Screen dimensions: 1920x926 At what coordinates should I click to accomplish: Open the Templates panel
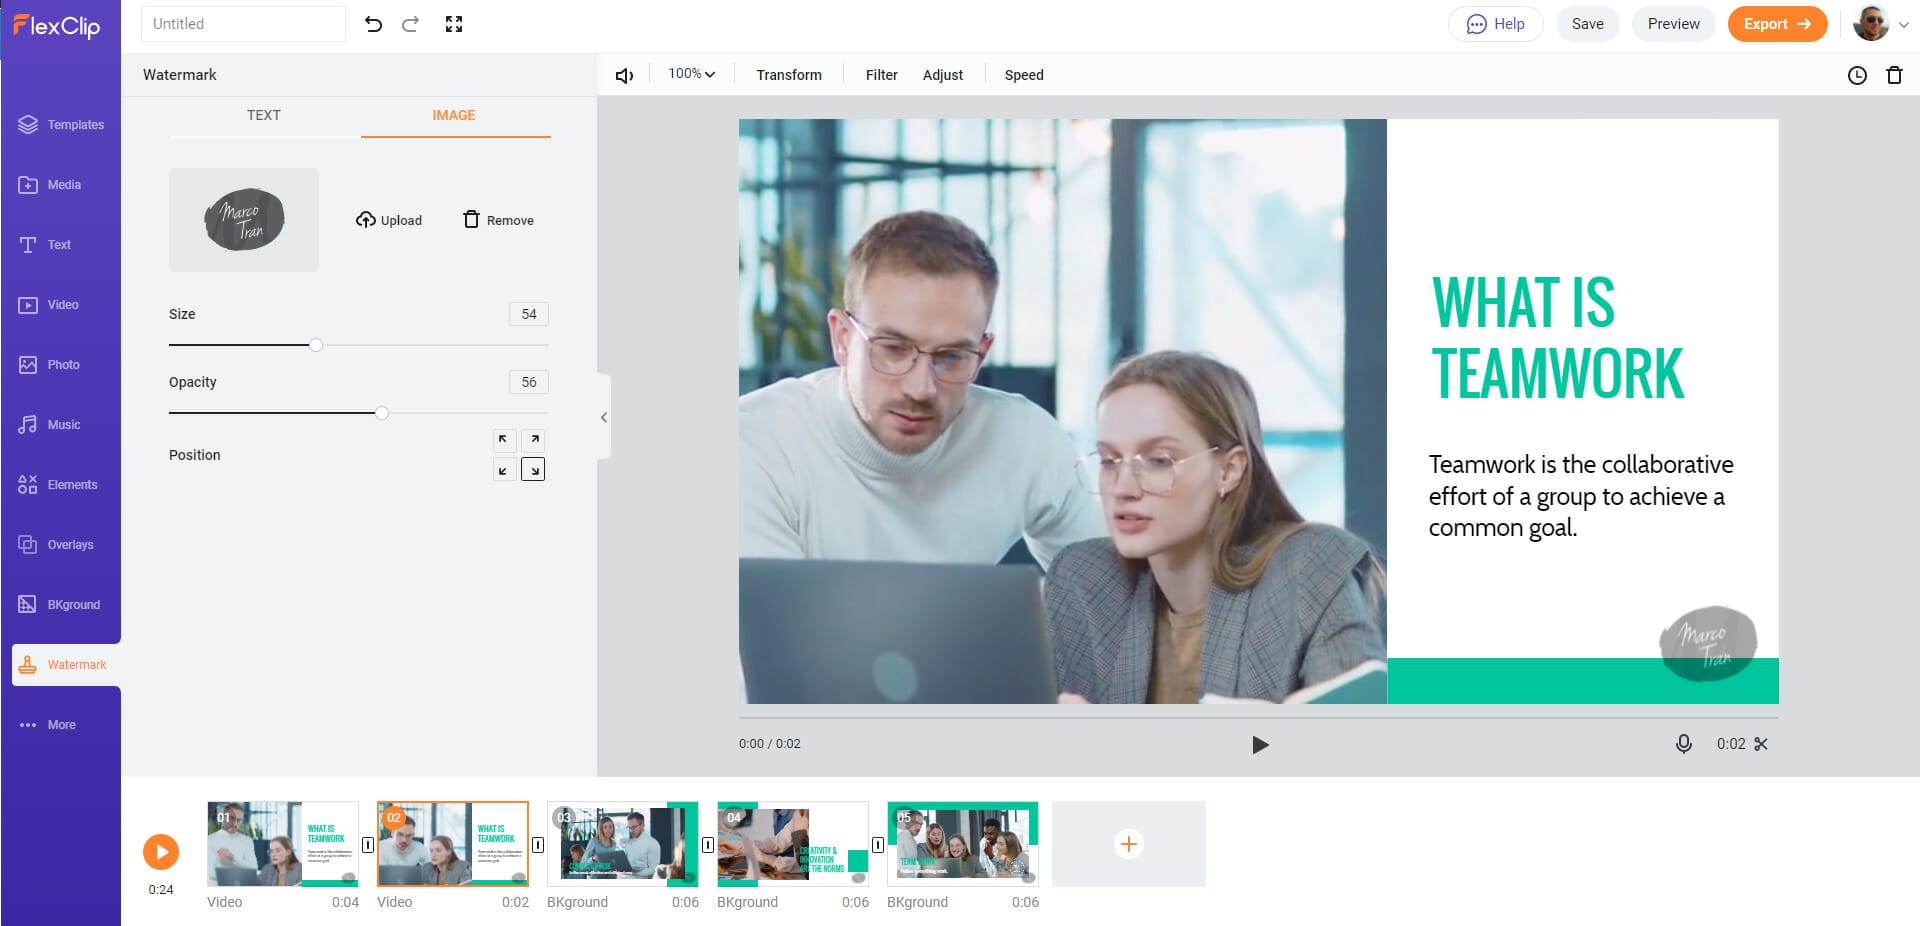[x=60, y=124]
